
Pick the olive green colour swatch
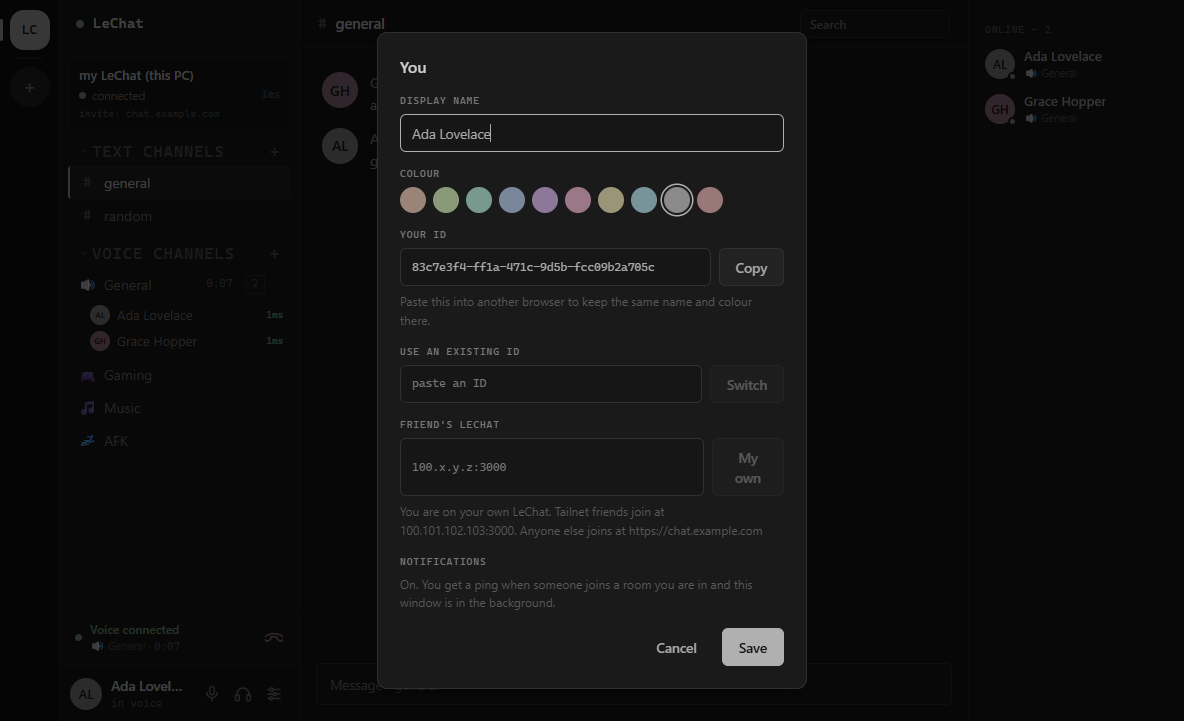(x=446, y=200)
